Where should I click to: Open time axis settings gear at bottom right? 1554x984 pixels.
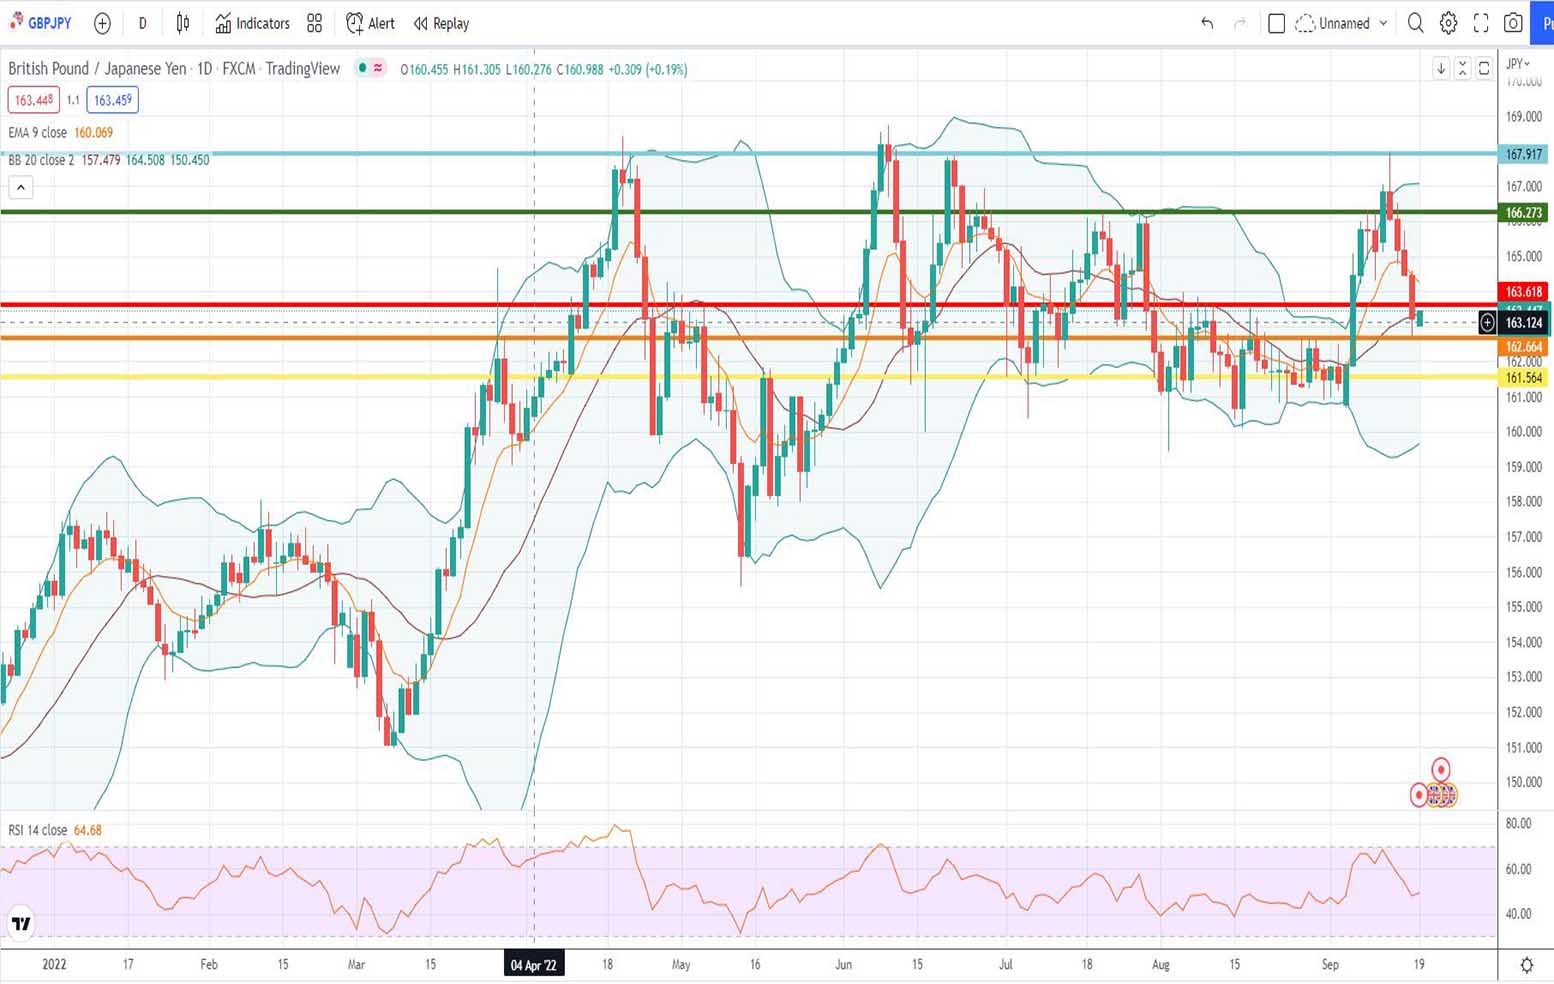click(x=1526, y=965)
